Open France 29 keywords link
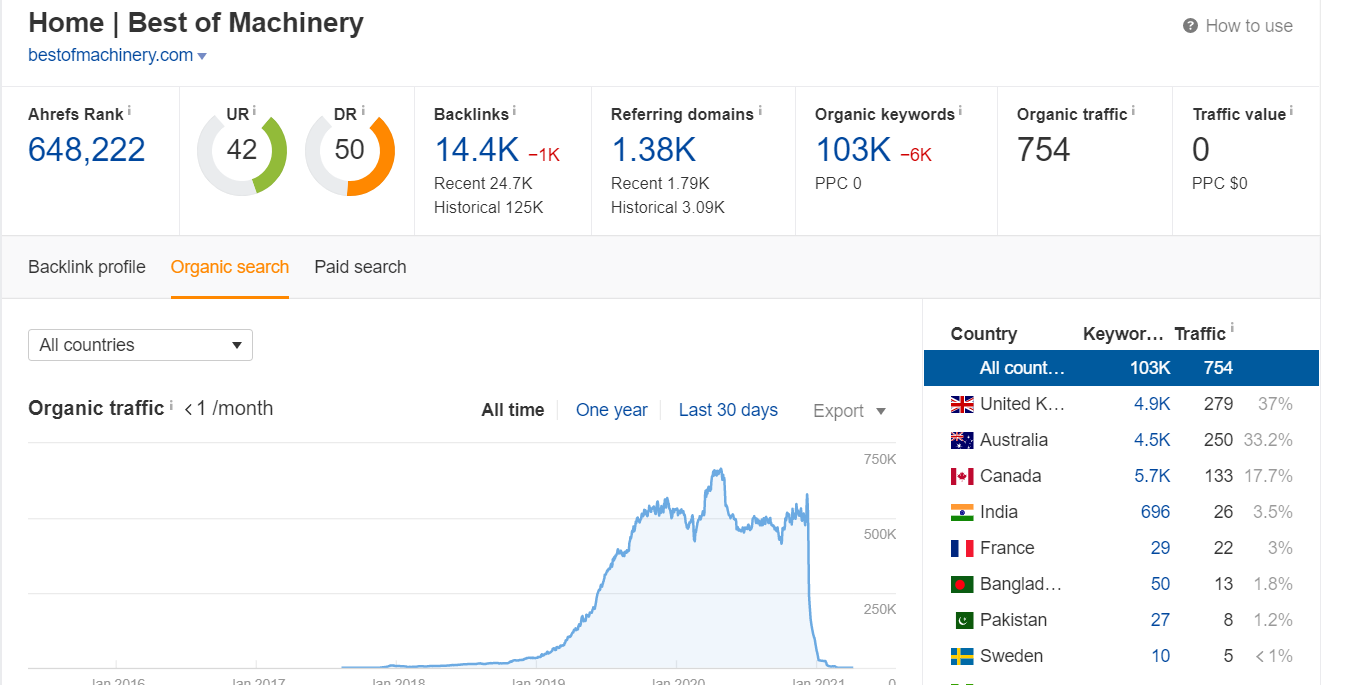This screenshot has height=685, width=1364. tap(1160, 548)
